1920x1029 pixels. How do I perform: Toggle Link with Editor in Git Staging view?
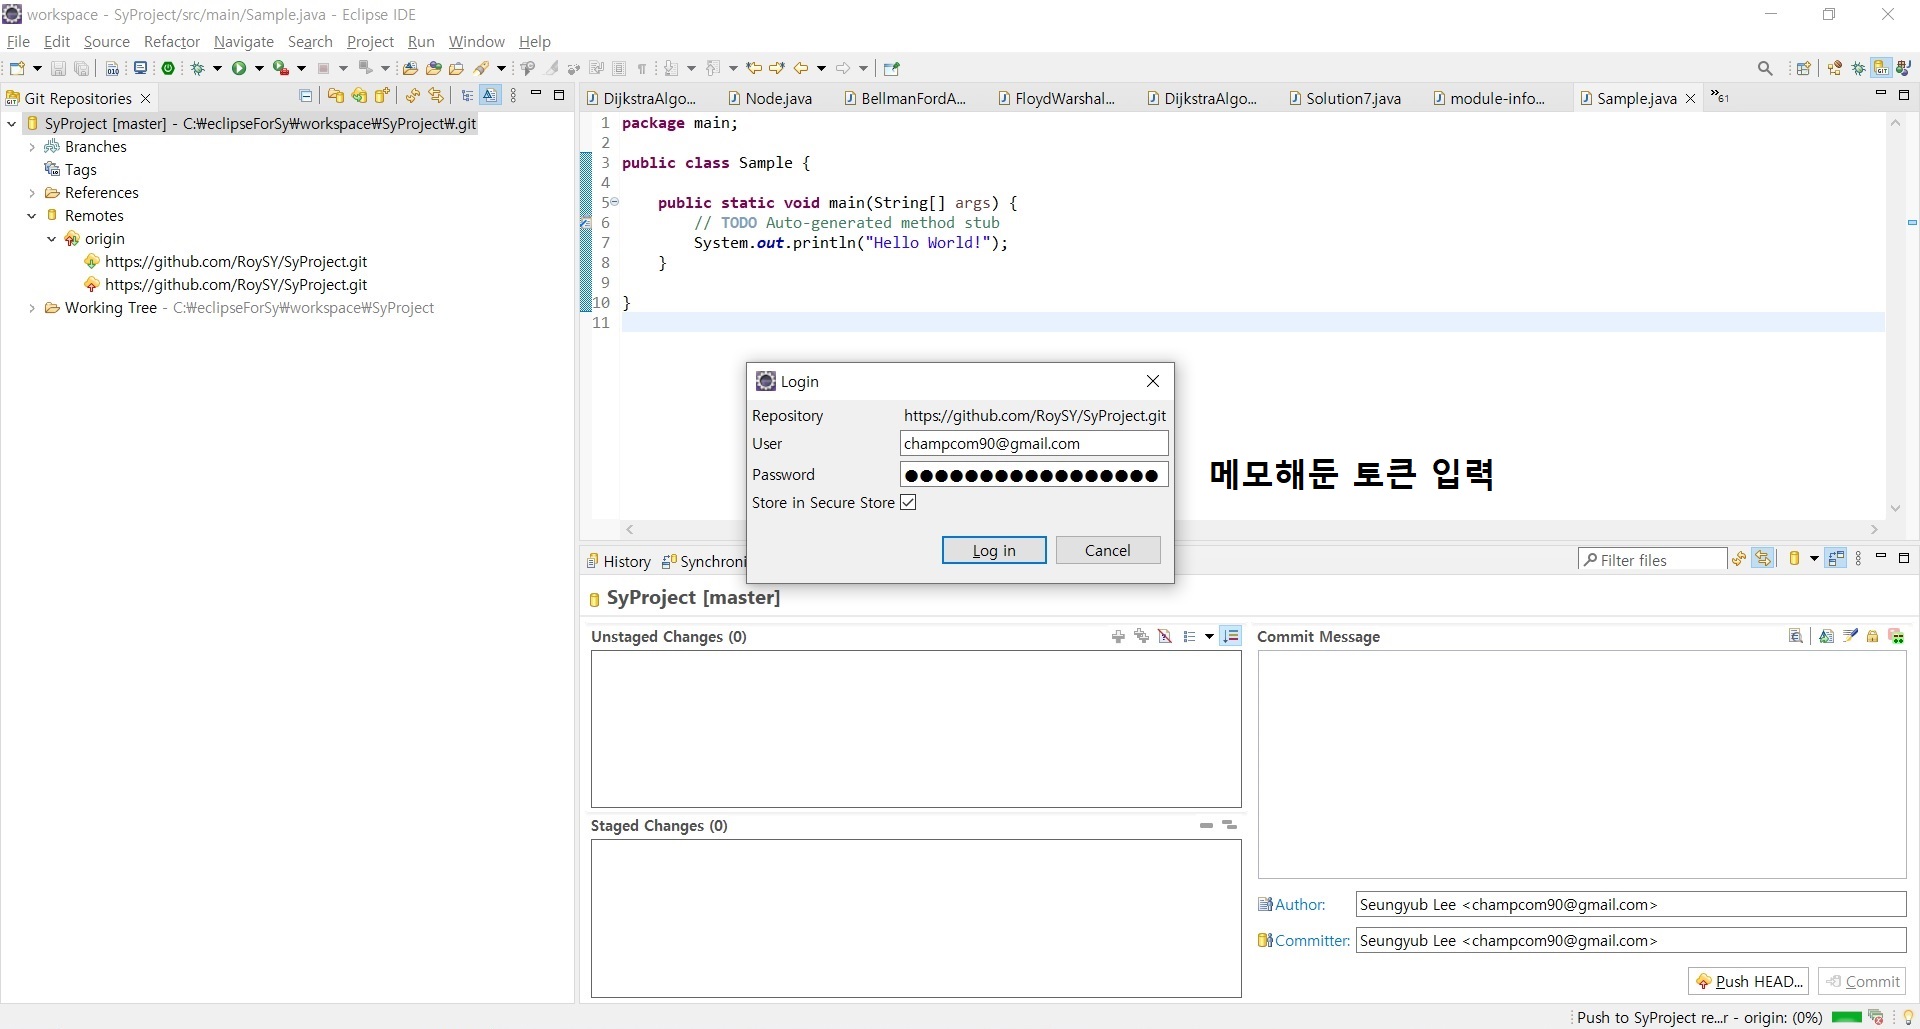pyautogui.click(x=1764, y=559)
